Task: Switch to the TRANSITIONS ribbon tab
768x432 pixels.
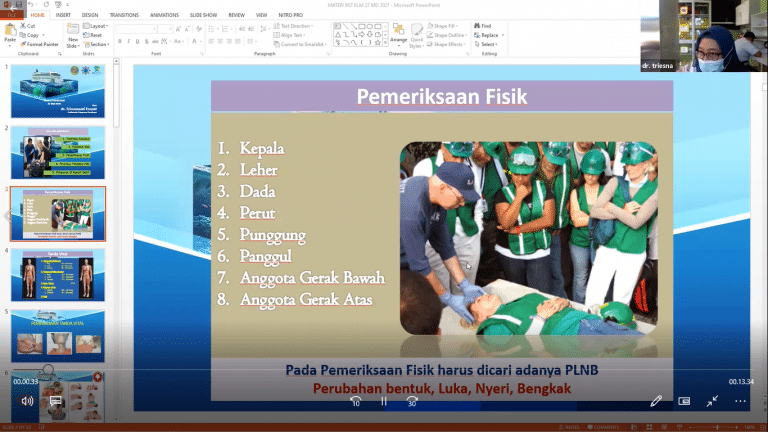Action: pos(124,15)
